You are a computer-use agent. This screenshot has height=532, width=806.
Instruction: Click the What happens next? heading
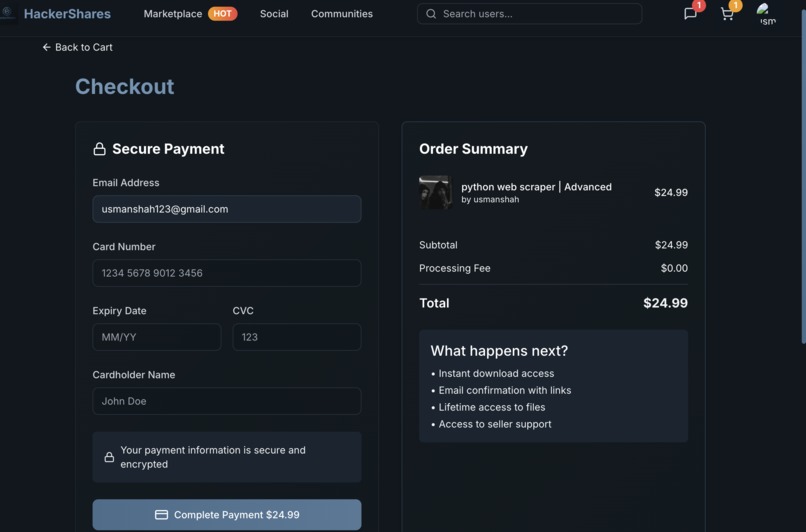(499, 351)
